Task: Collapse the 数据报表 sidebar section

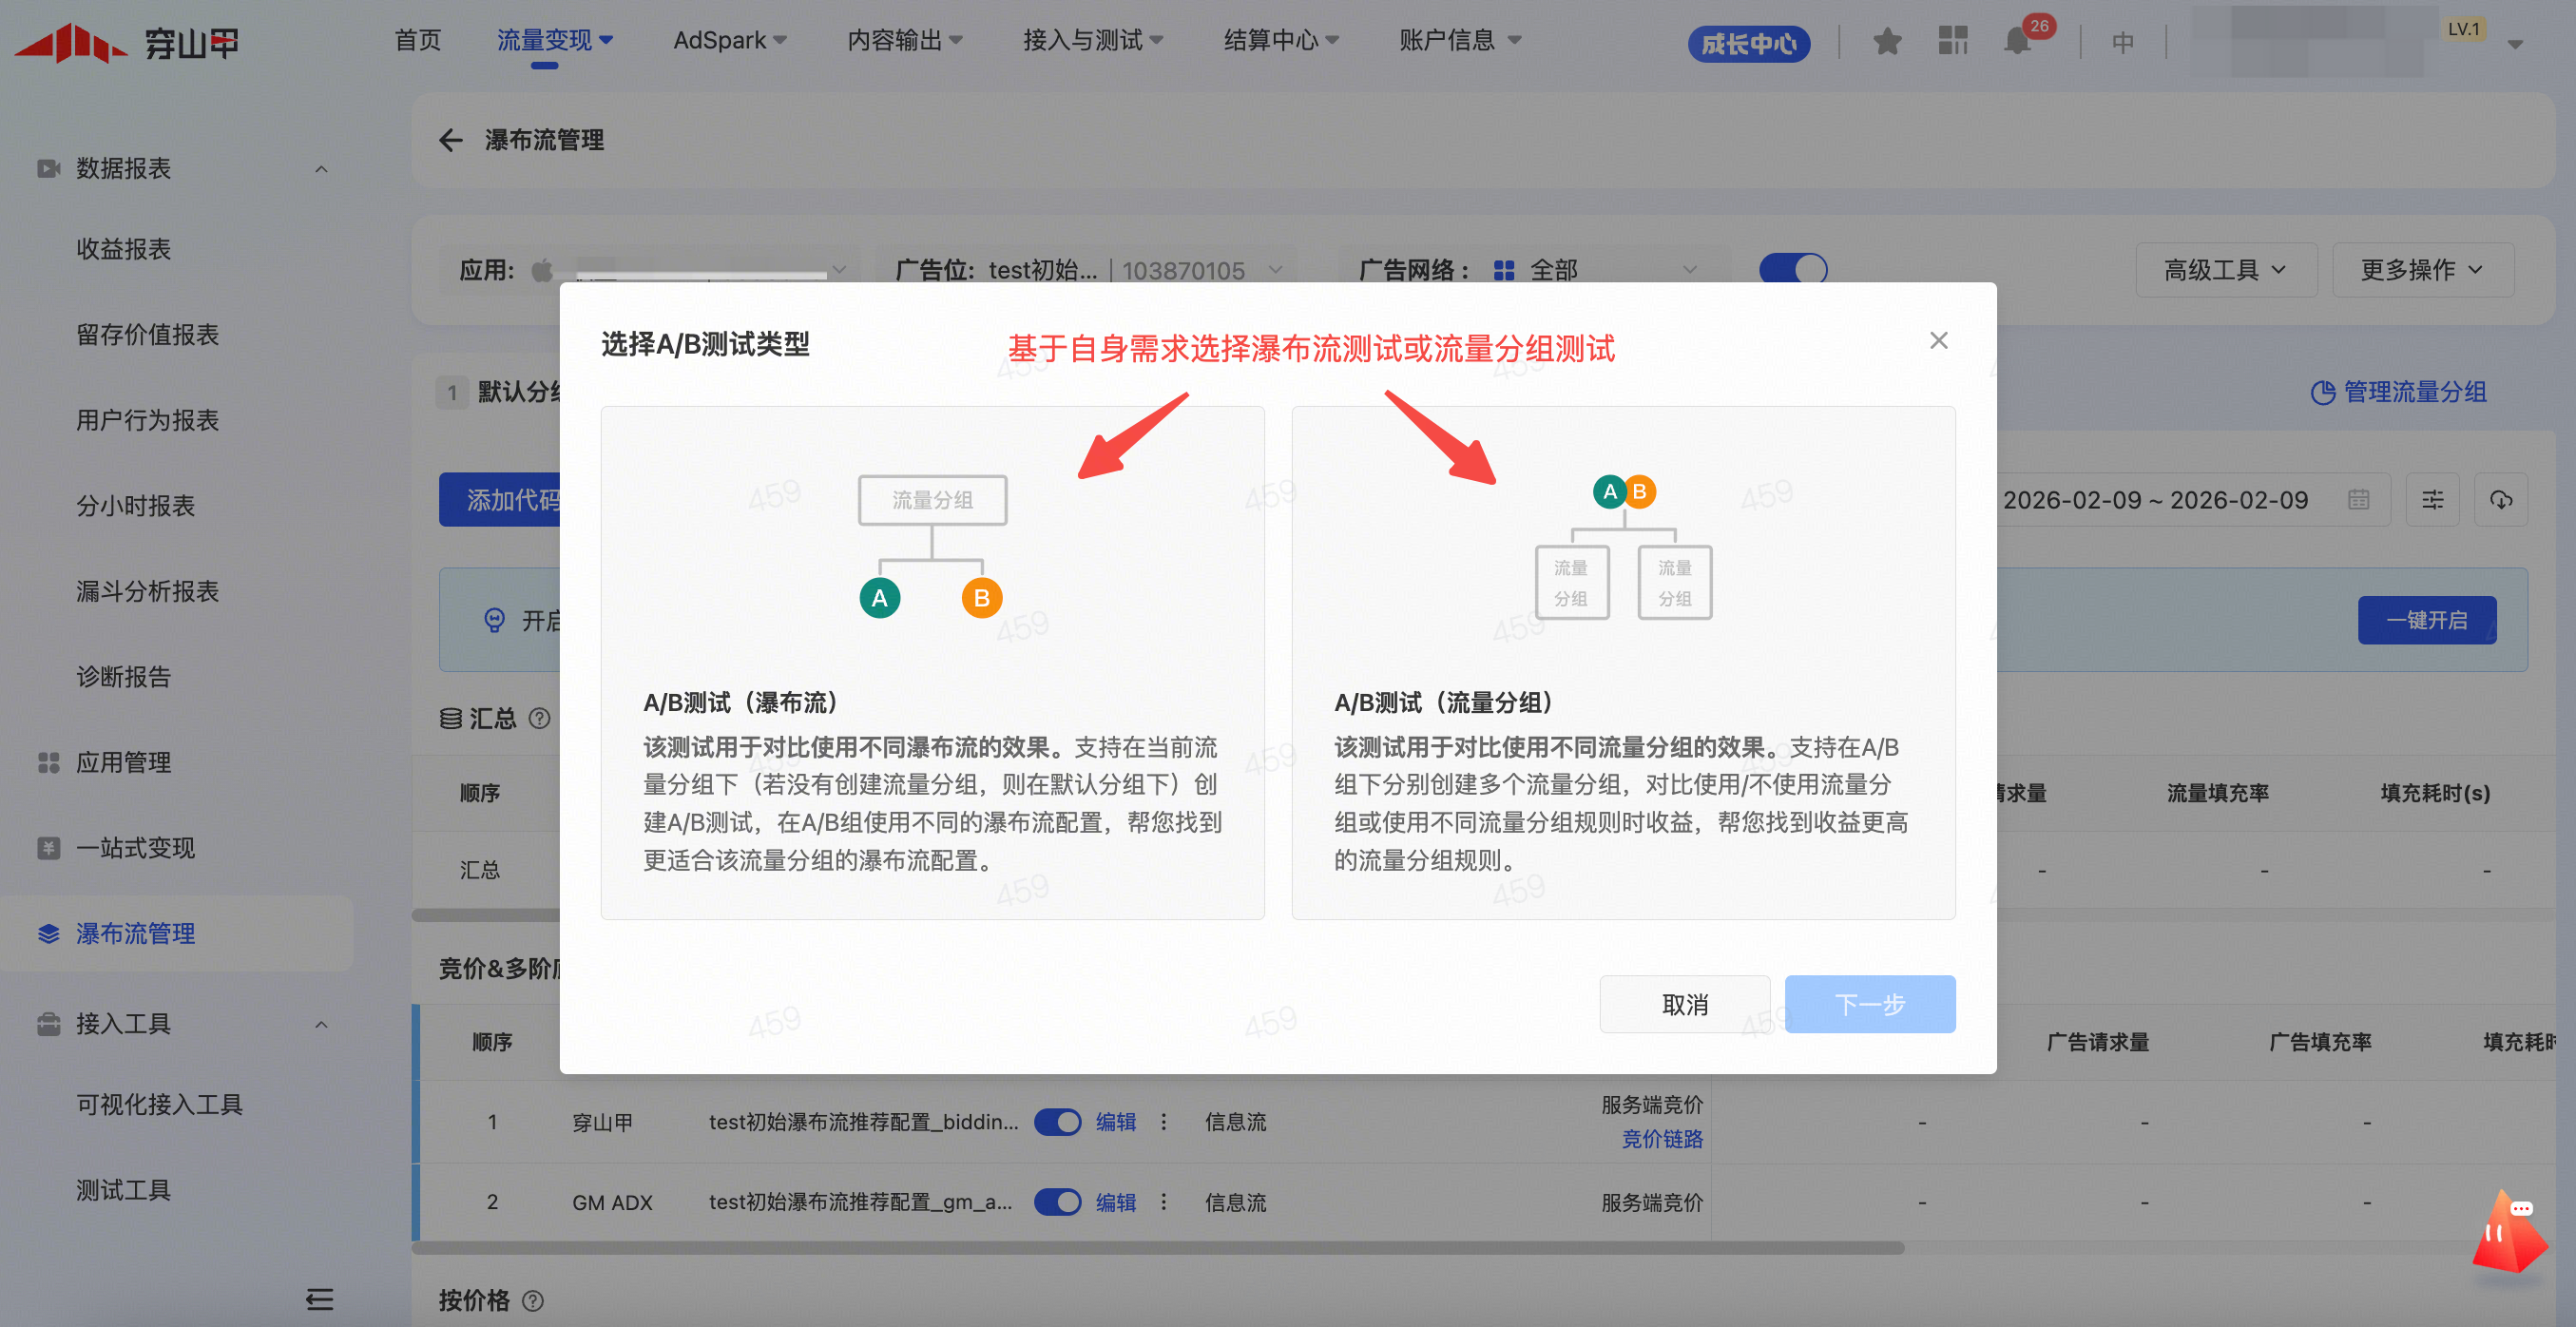Action: tap(321, 169)
